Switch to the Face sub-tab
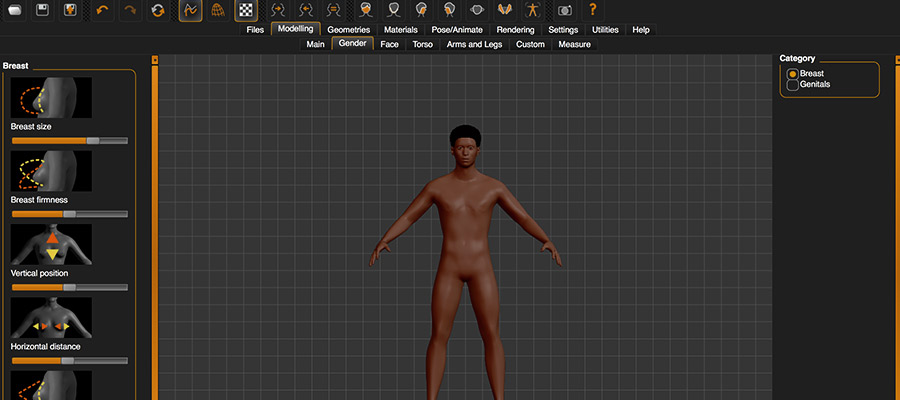 (389, 44)
